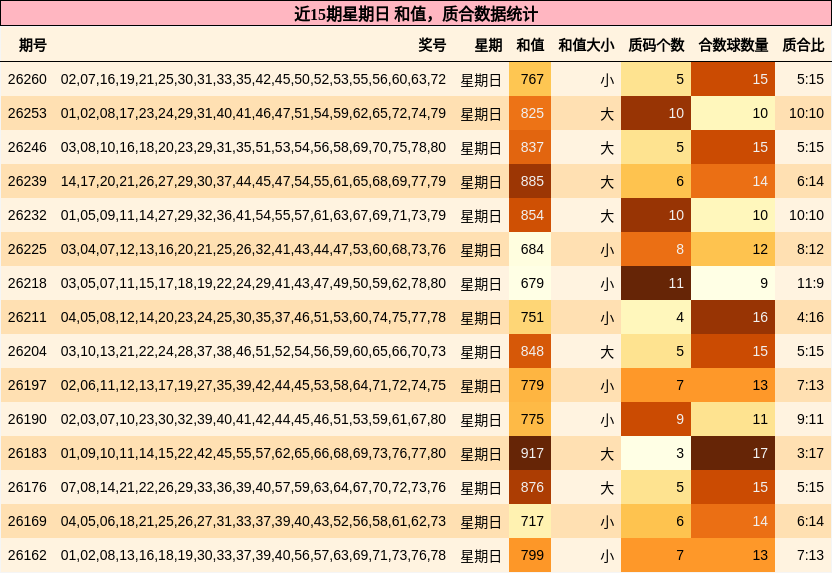Select issue number 26204
The image size is (832, 573).
click(x=27, y=351)
